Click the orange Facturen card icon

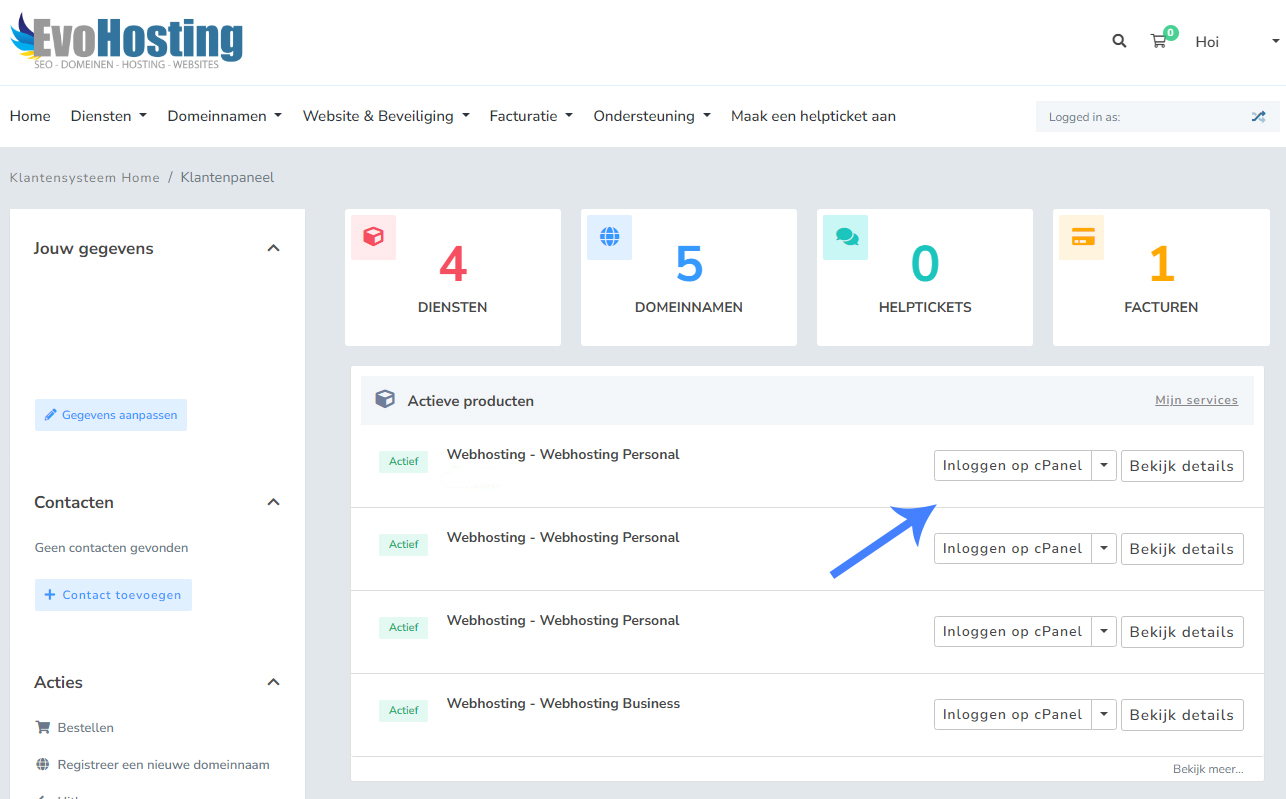(1082, 237)
